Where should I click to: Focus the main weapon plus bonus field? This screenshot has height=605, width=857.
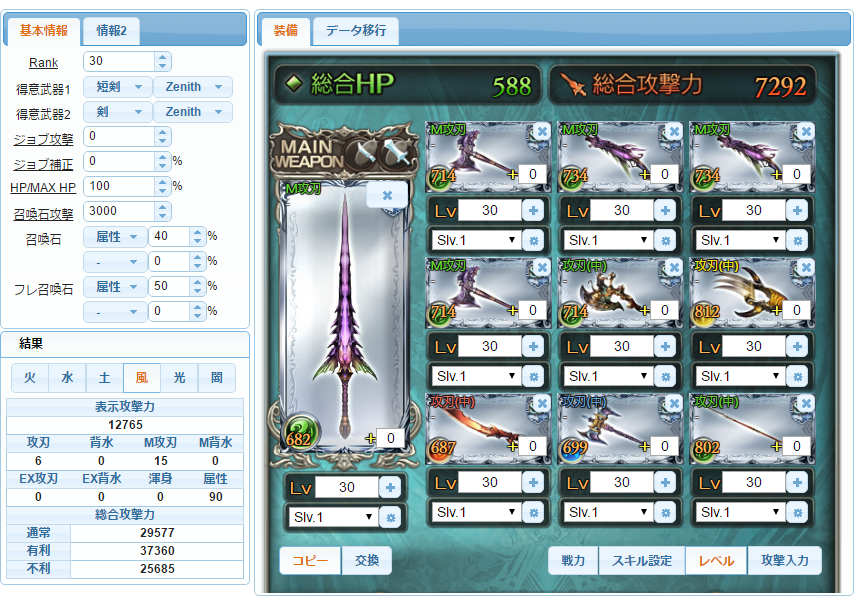(x=391, y=438)
